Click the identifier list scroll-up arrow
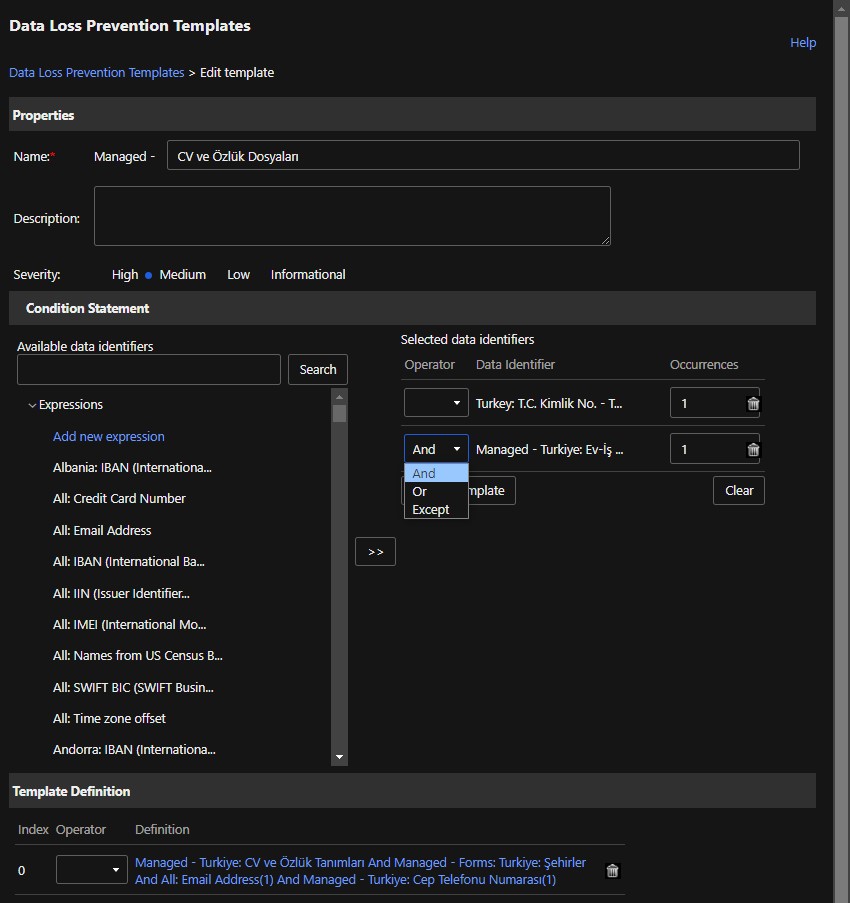The width and height of the screenshot is (850, 903). coord(340,396)
